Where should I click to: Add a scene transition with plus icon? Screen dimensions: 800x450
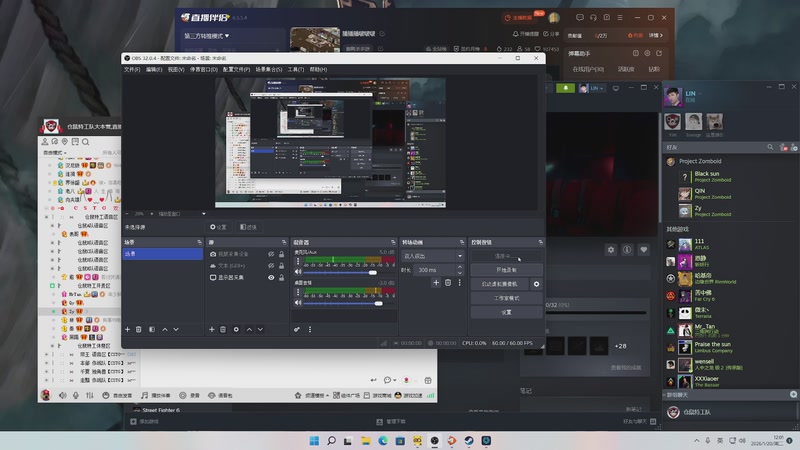pyautogui.click(x=436, y=283)
